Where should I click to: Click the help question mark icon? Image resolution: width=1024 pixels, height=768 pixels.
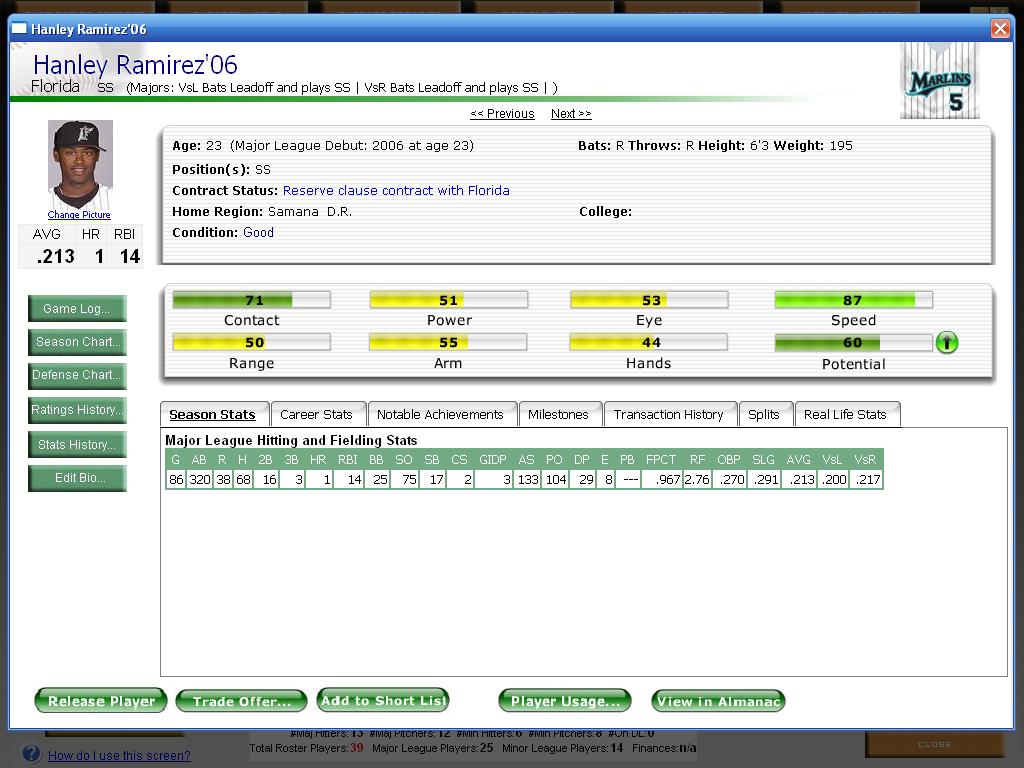[x=31, y=753]
